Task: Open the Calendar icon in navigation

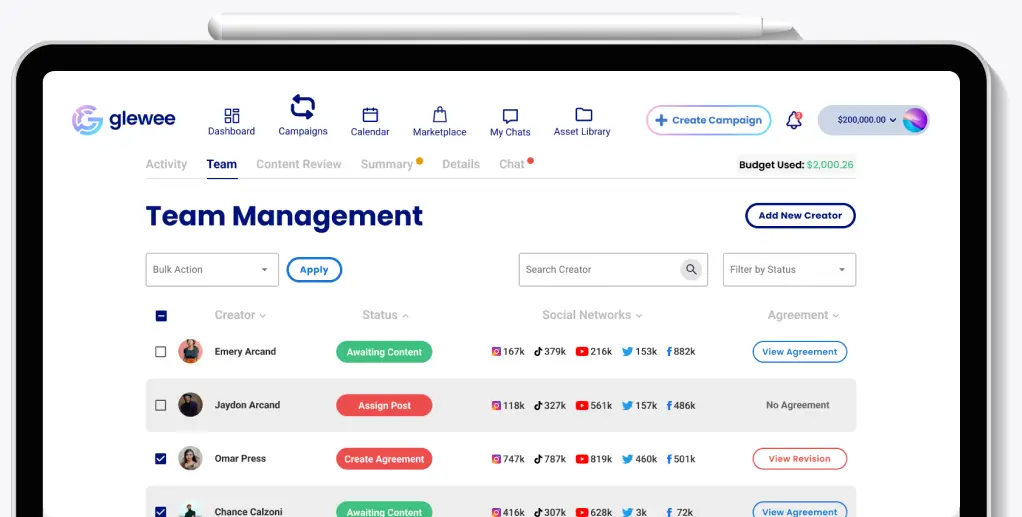Action: point(370,115)
